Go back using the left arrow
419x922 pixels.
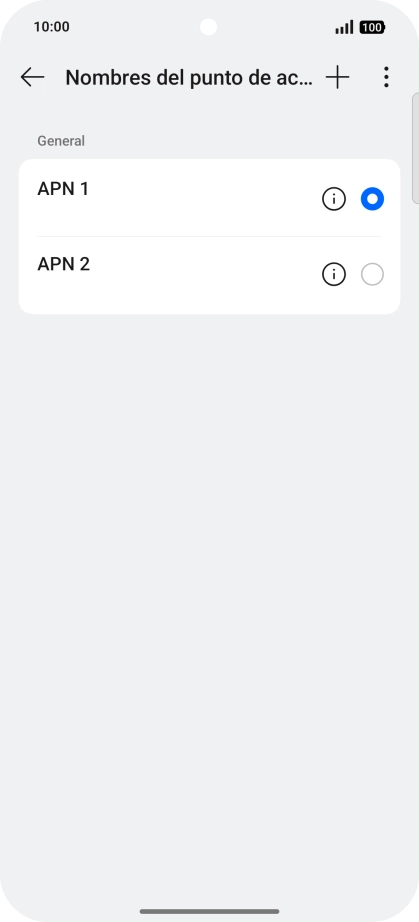32,77
